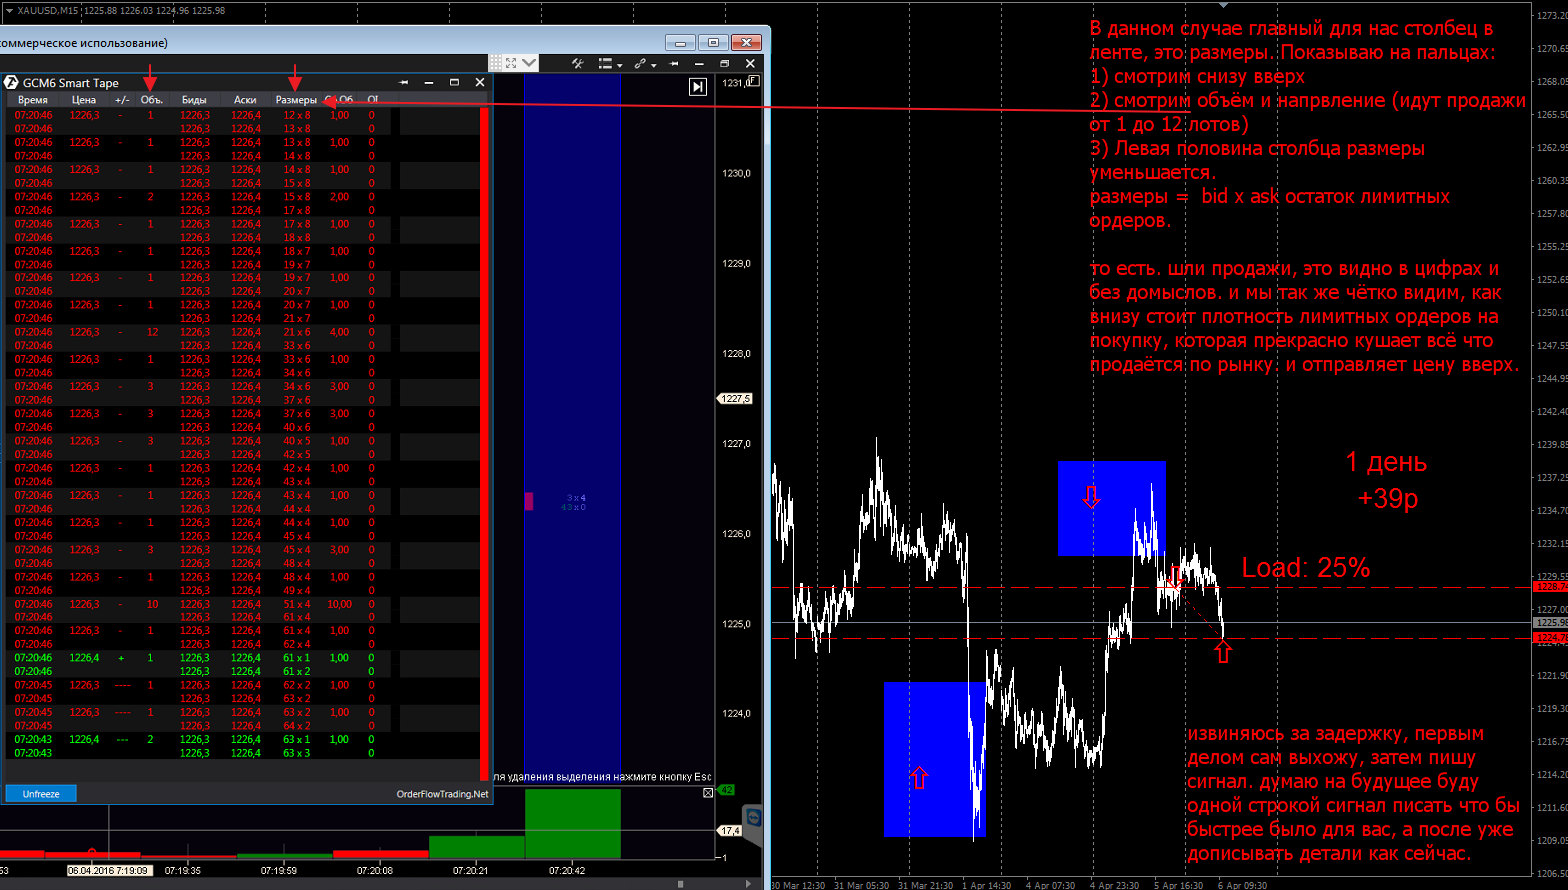The width and height of the screenshot is (1568, 890).
Task: Click the Объ. column header
Action: click(x=151, y=100)
